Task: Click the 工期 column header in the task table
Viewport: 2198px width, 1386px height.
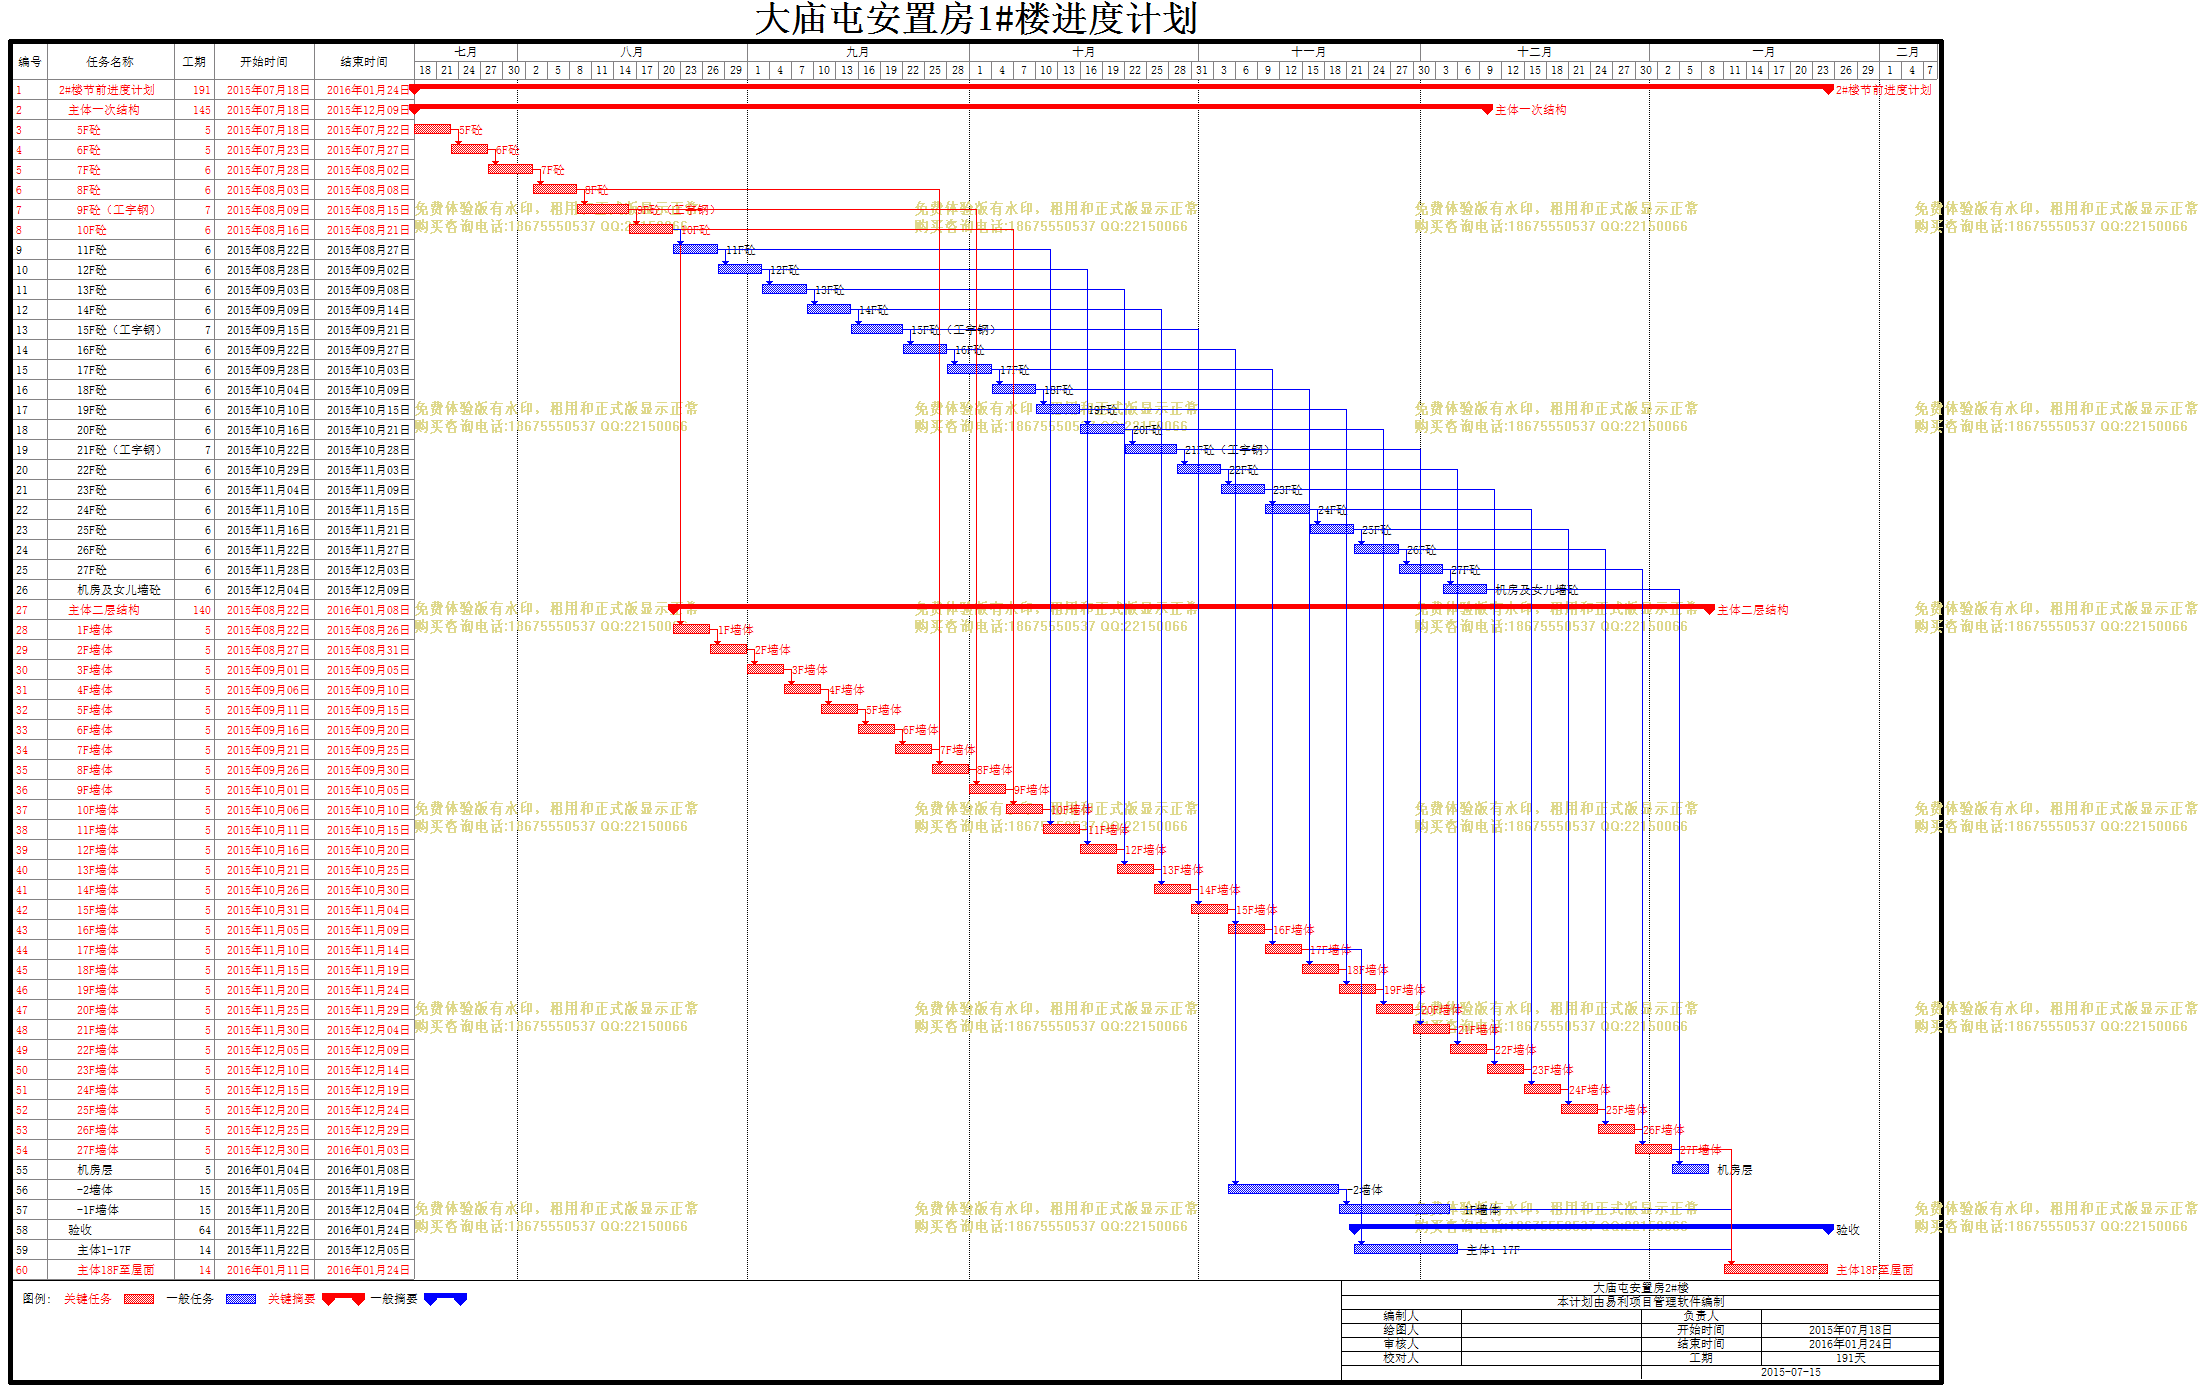Action: click(194, 62)
